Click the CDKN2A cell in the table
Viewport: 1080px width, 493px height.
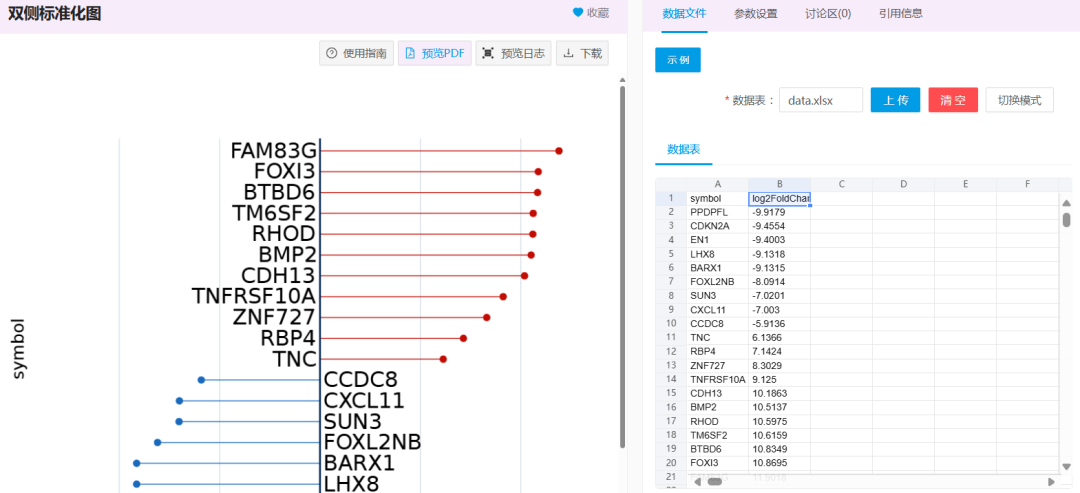[x=717, y=226]
